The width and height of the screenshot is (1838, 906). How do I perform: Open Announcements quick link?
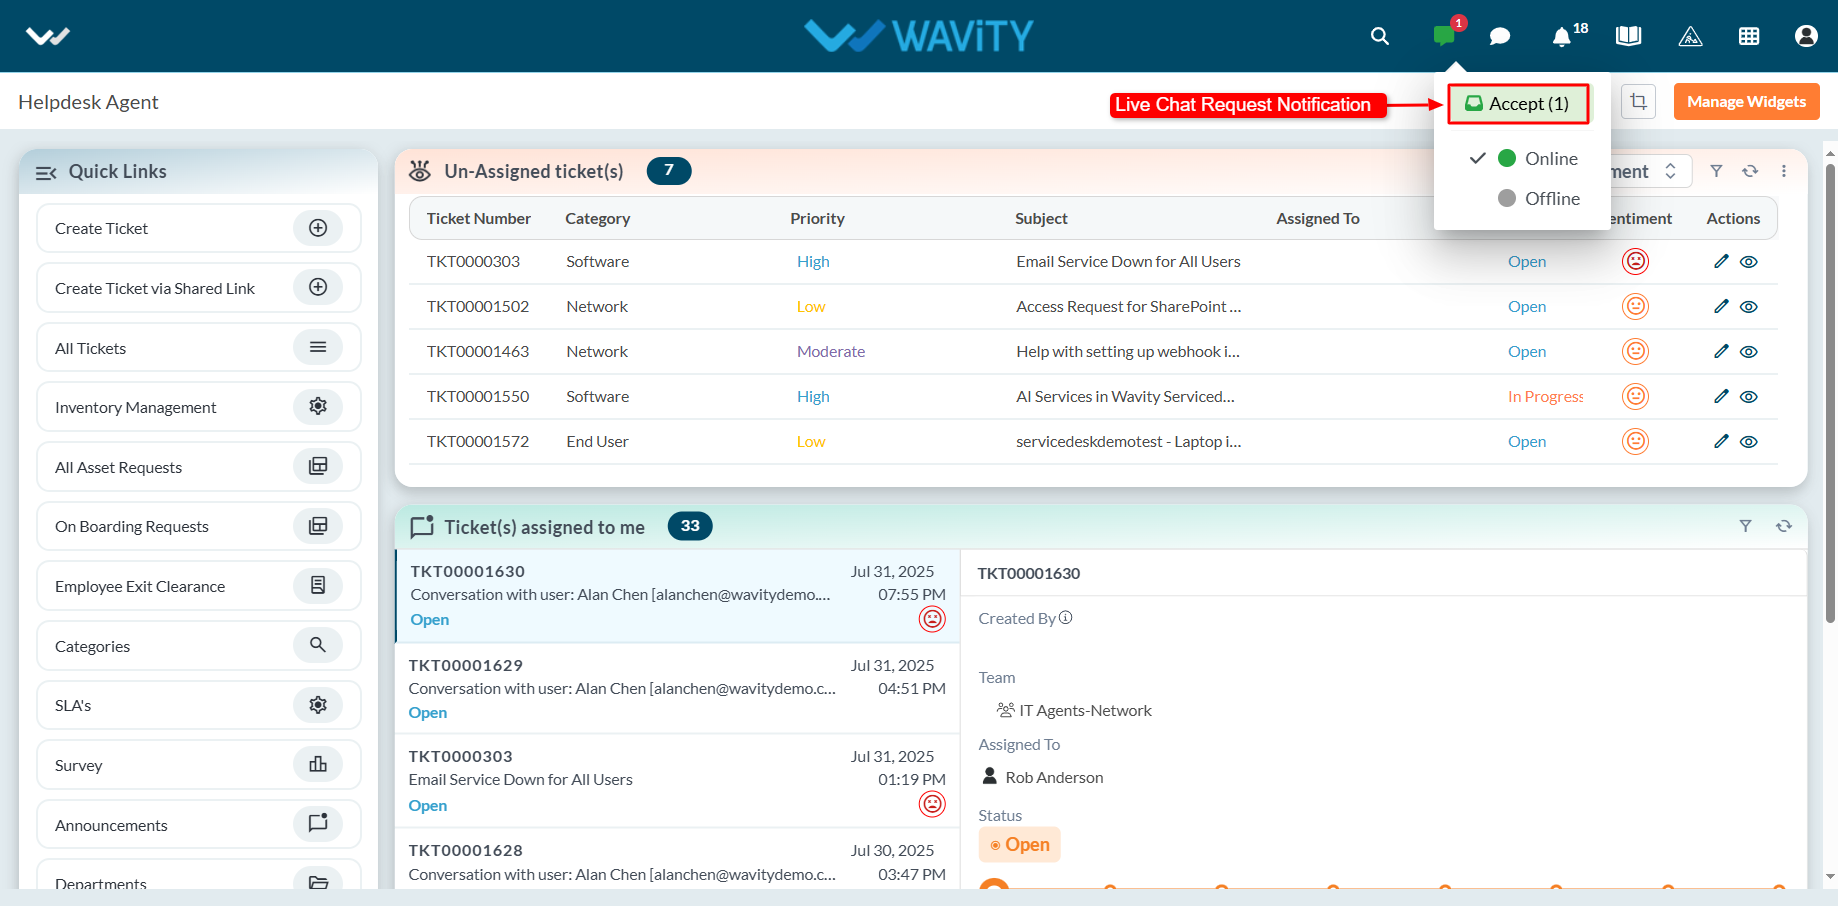pos(199,824)
